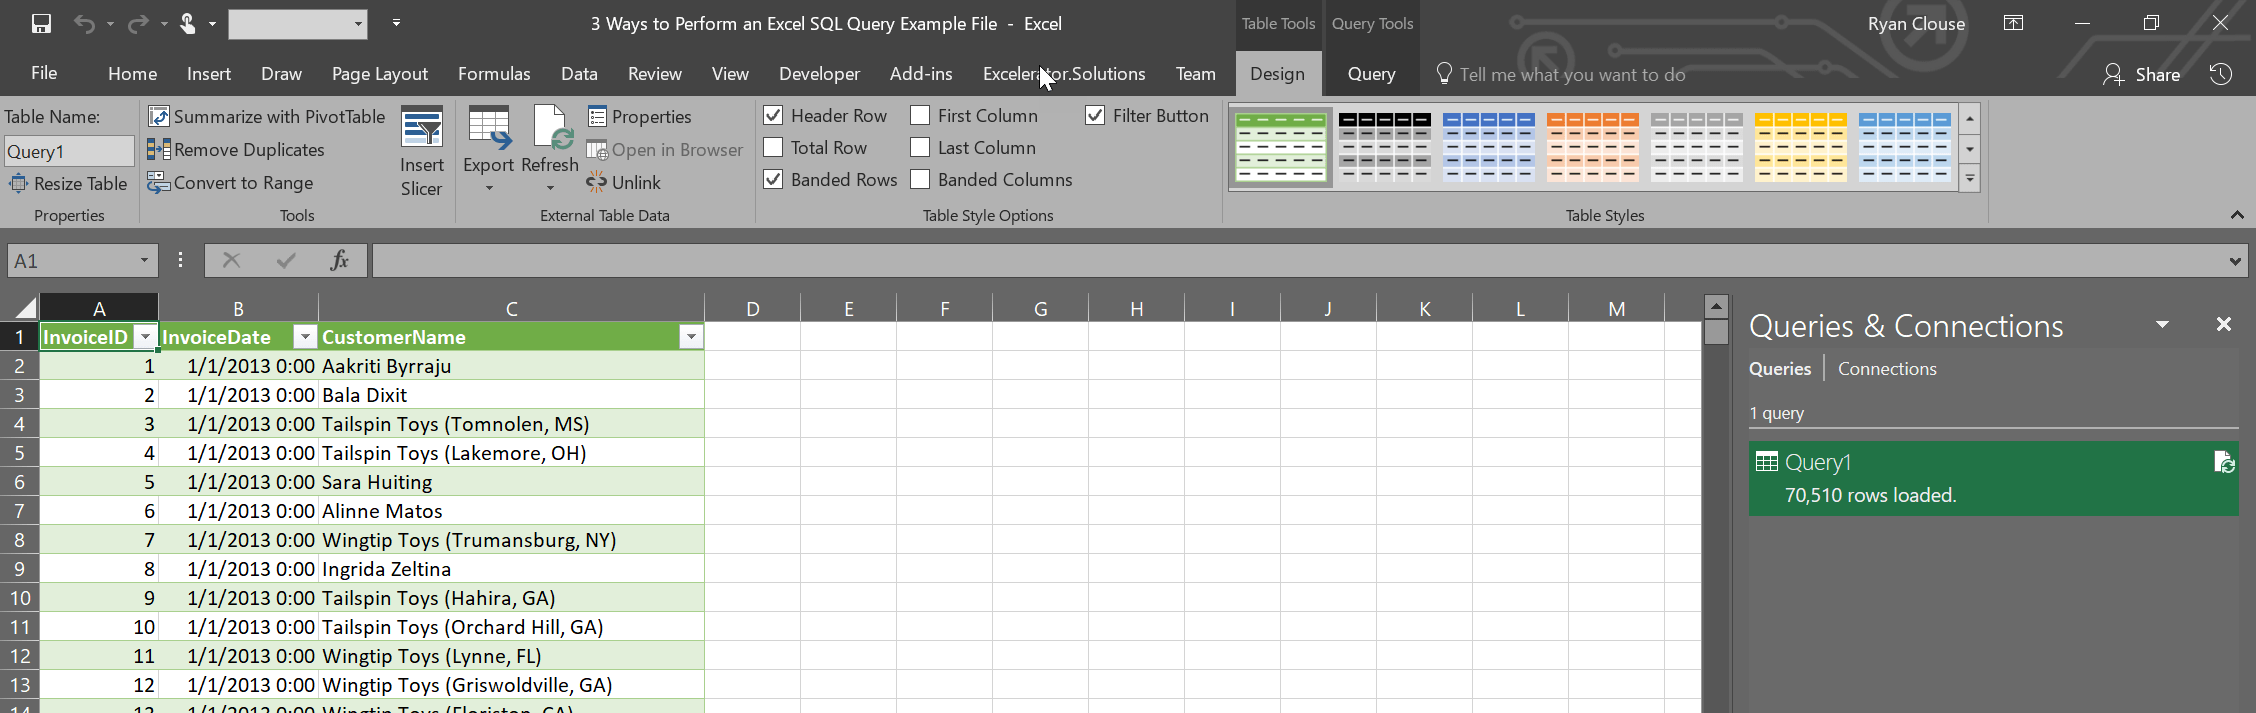Open the File tab
This screenshot has height=713, width=2256.
(44, 73)
